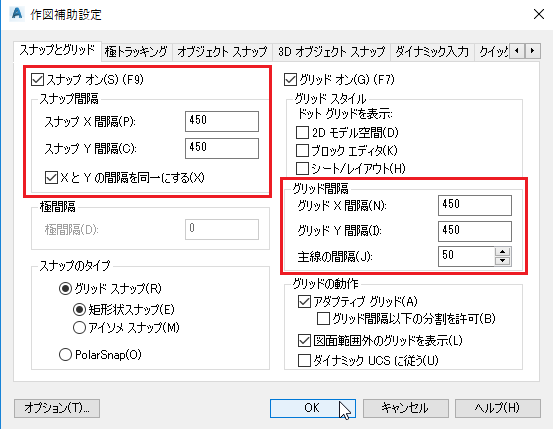Toggle the グリッド オン(G) (F7) checkbox
This screenshot has width=553, height=429.
(x=290, y=79)
